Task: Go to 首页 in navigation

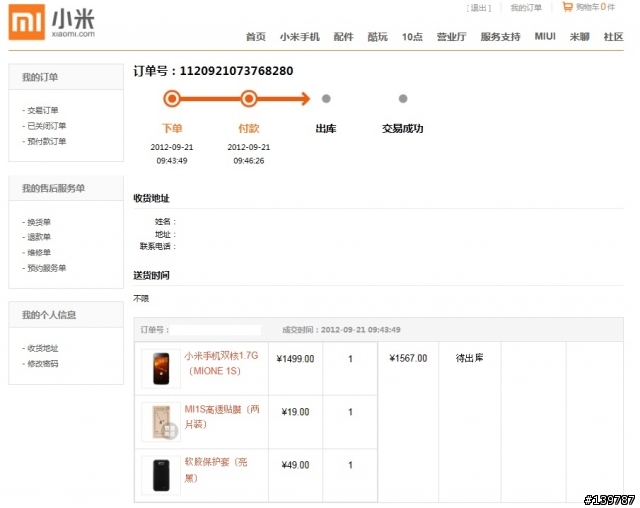Action: pos(256,37)
